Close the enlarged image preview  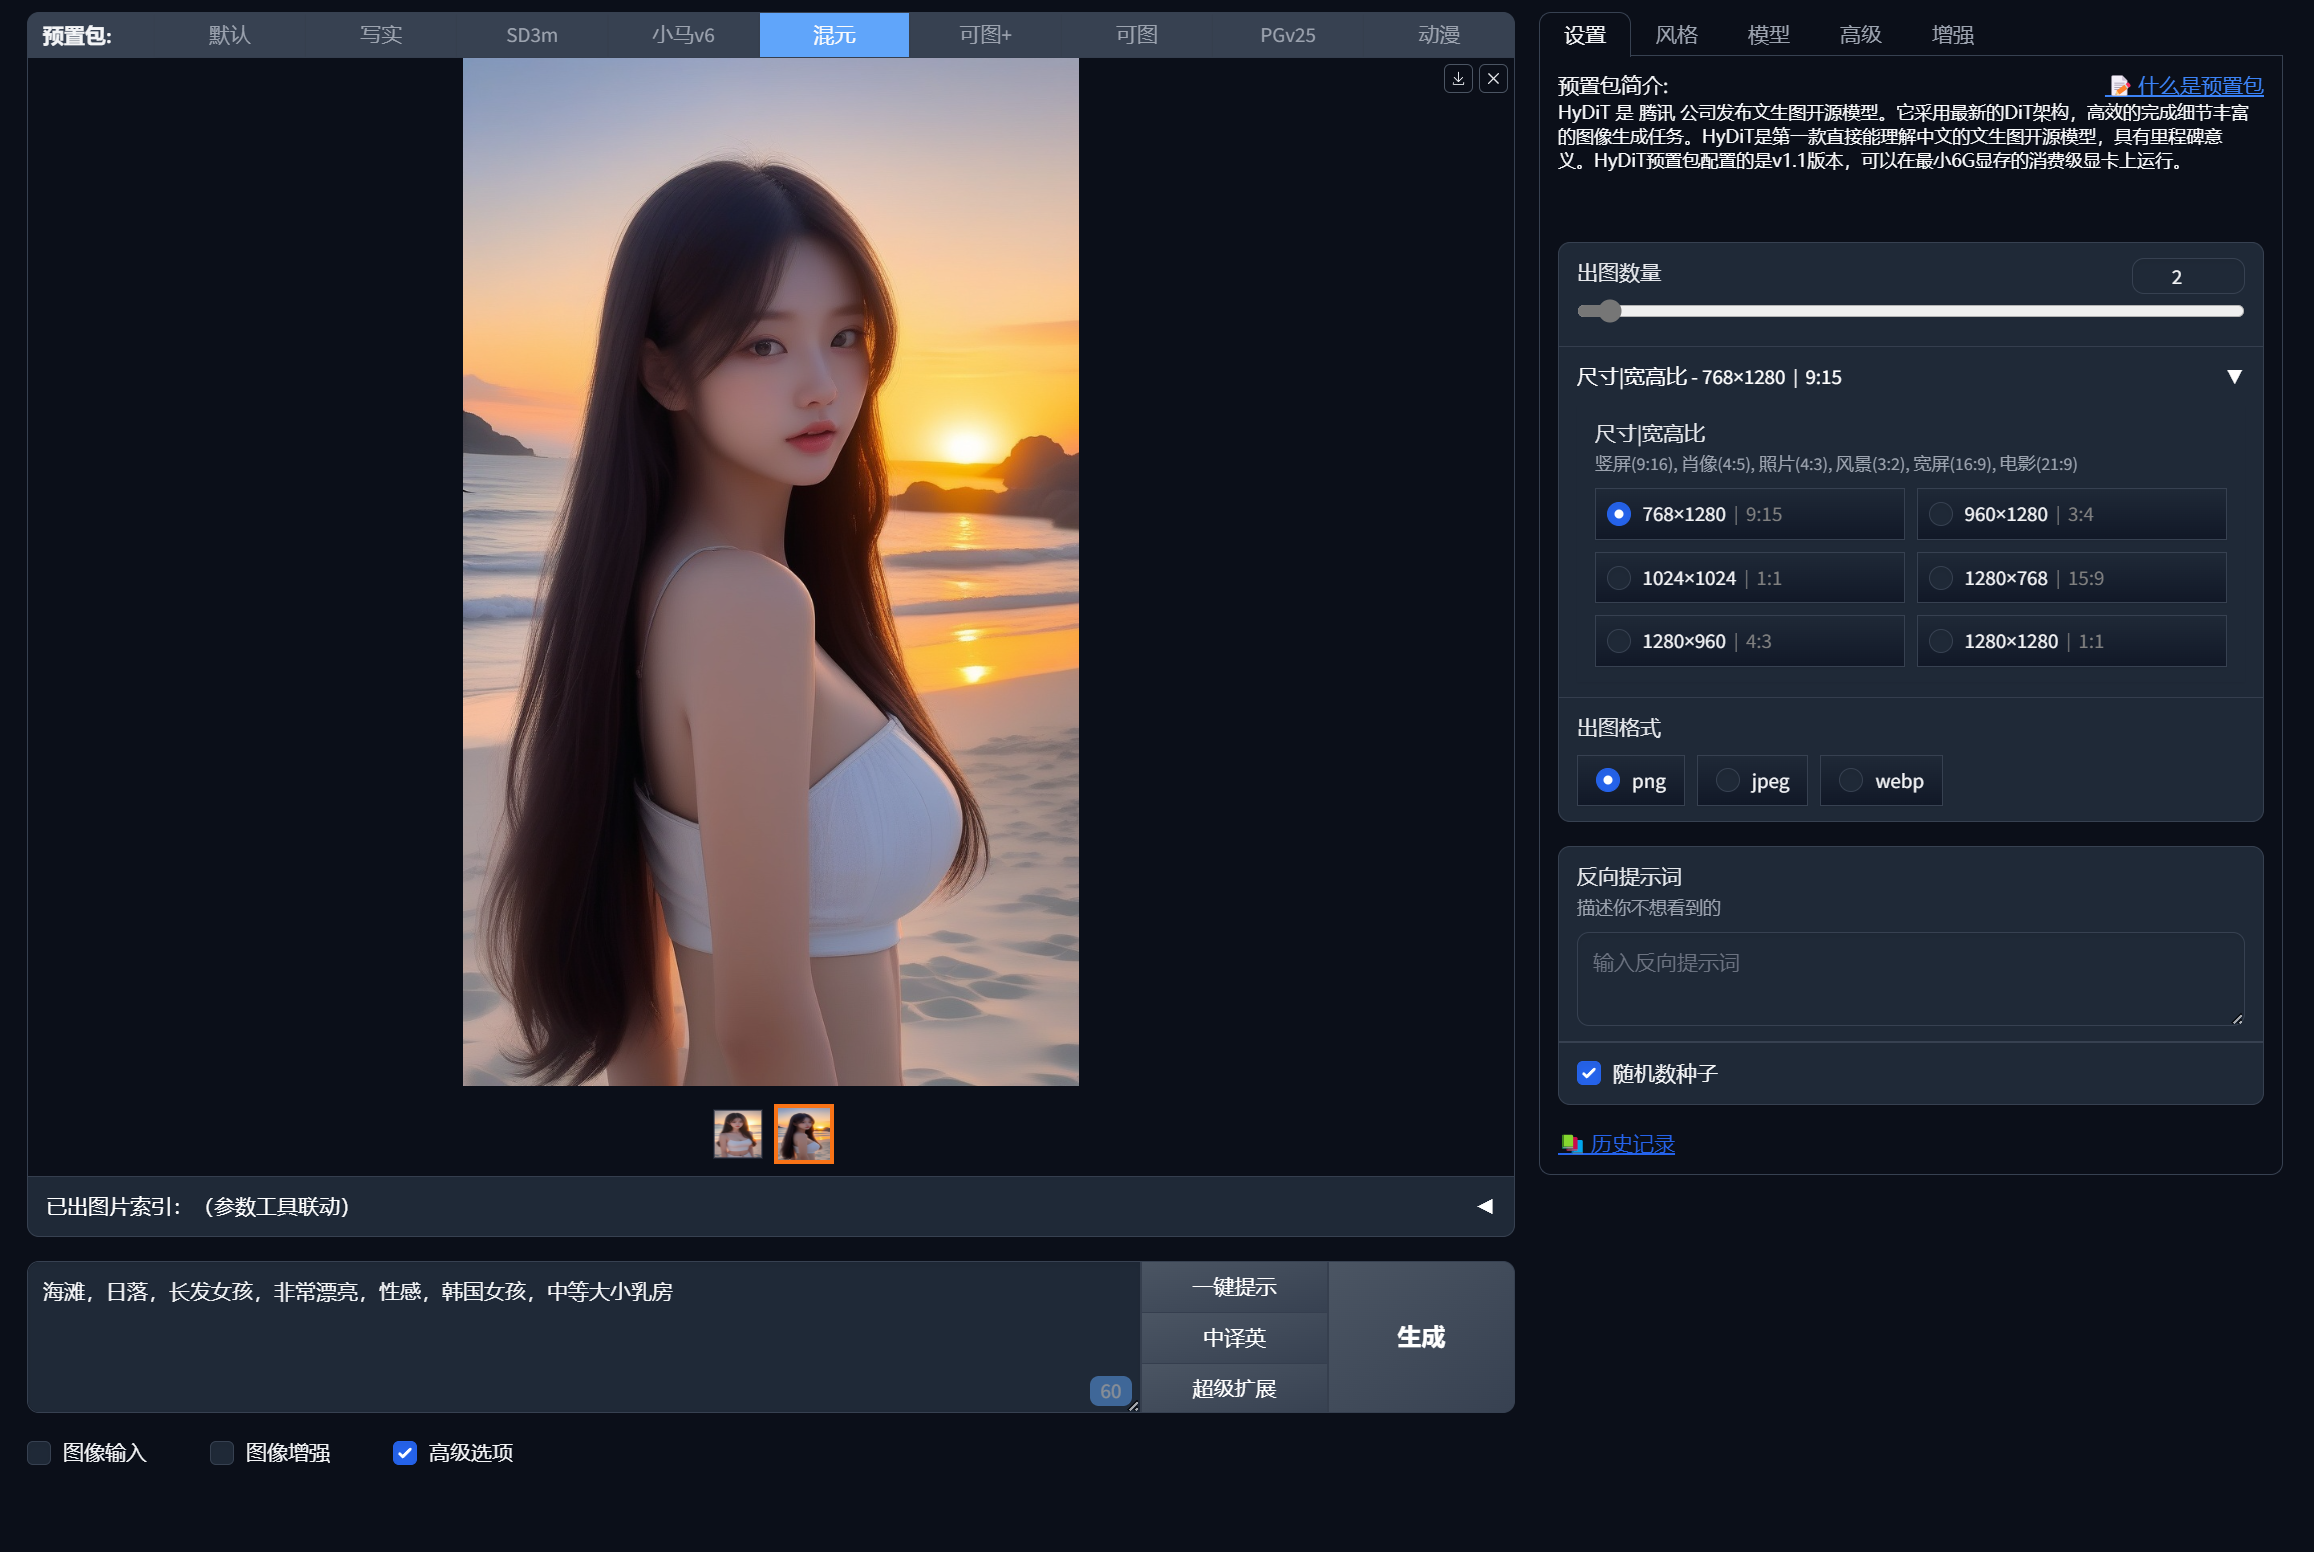point(1493,79)
